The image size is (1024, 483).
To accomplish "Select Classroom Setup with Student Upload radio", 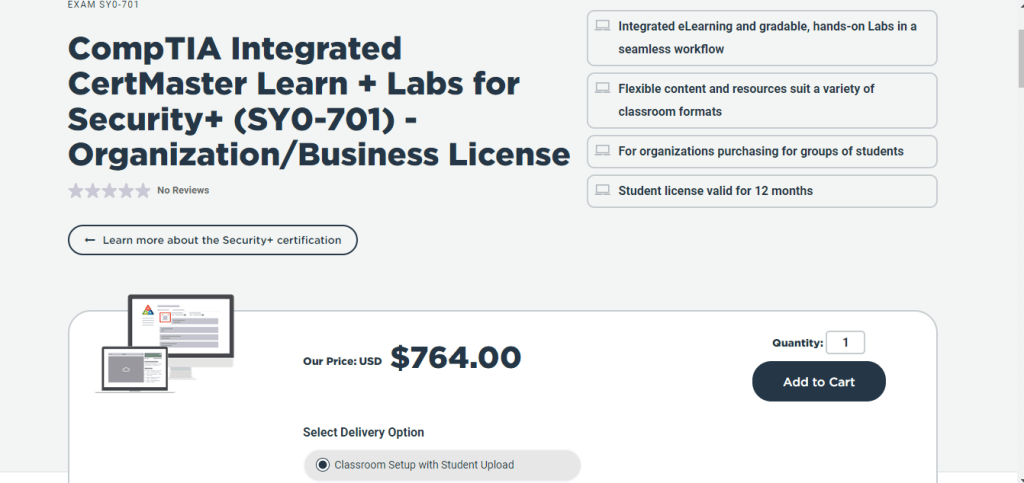I will pyautogui.click(x=322, y=465).
